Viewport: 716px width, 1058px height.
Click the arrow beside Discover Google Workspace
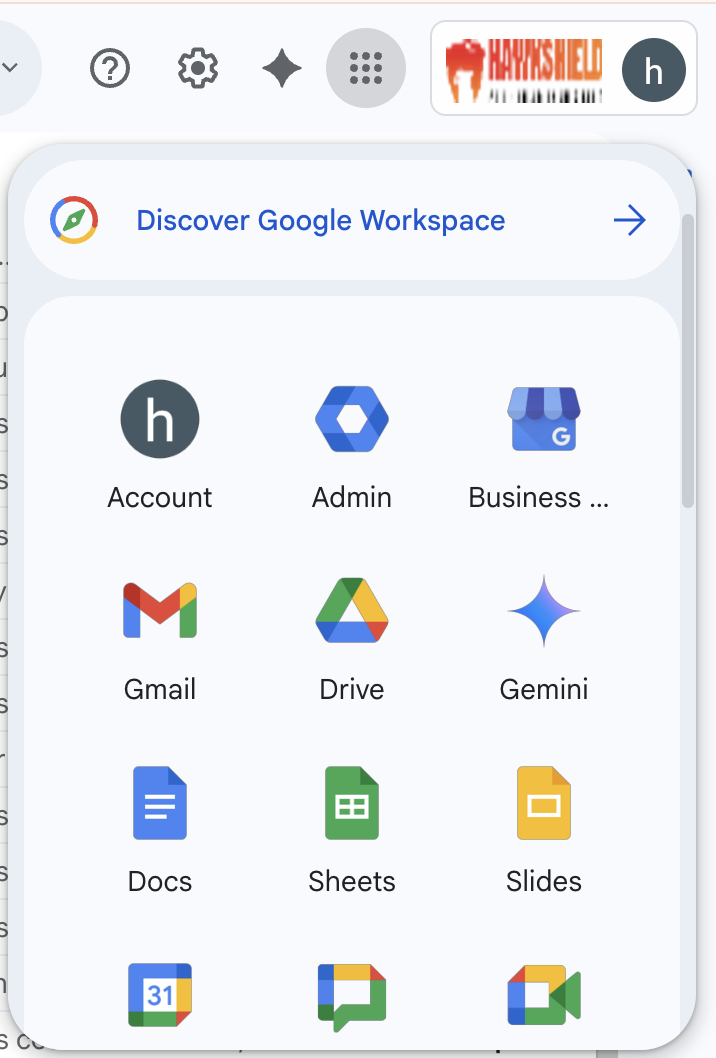click(630, 220)
